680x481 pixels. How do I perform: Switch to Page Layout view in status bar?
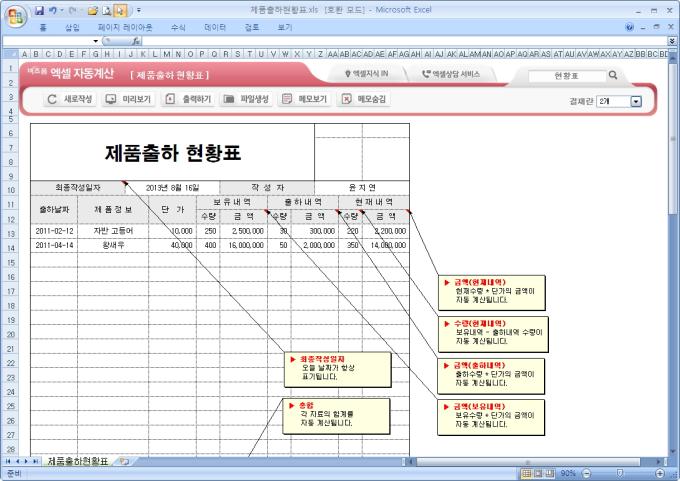(538, 473)
